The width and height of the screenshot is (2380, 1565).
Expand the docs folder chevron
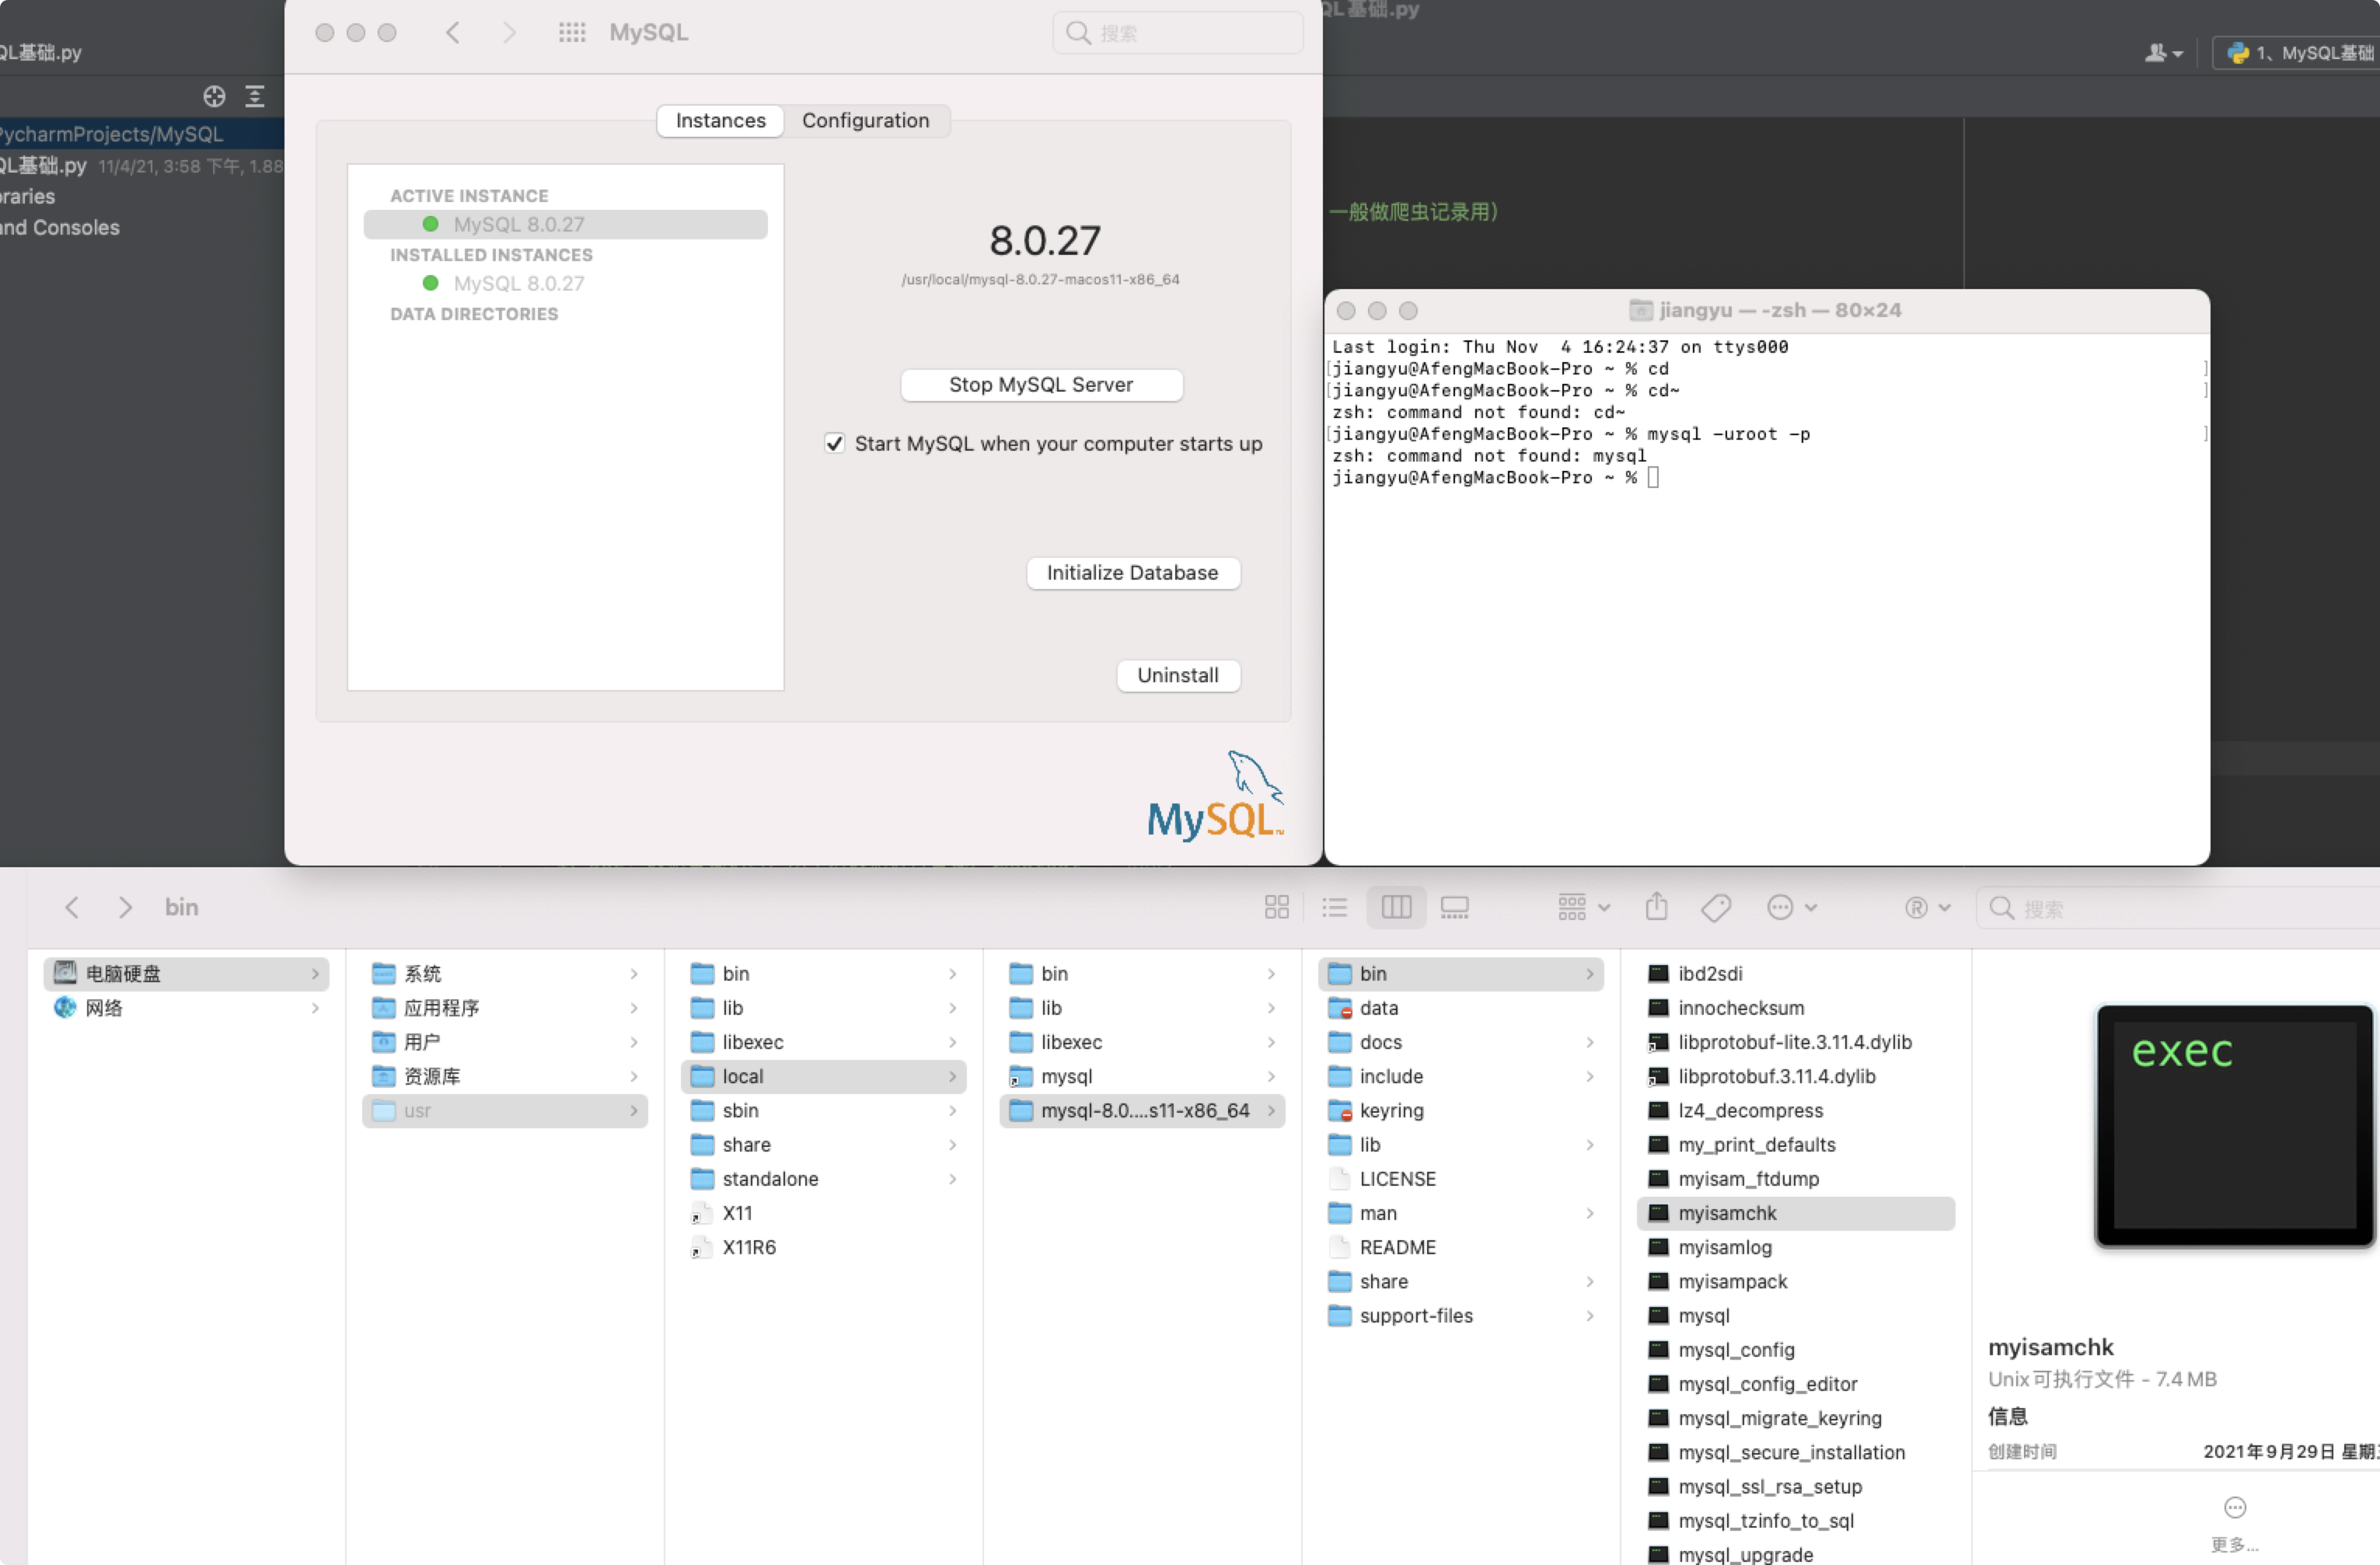click(x=1590, y=1041)
